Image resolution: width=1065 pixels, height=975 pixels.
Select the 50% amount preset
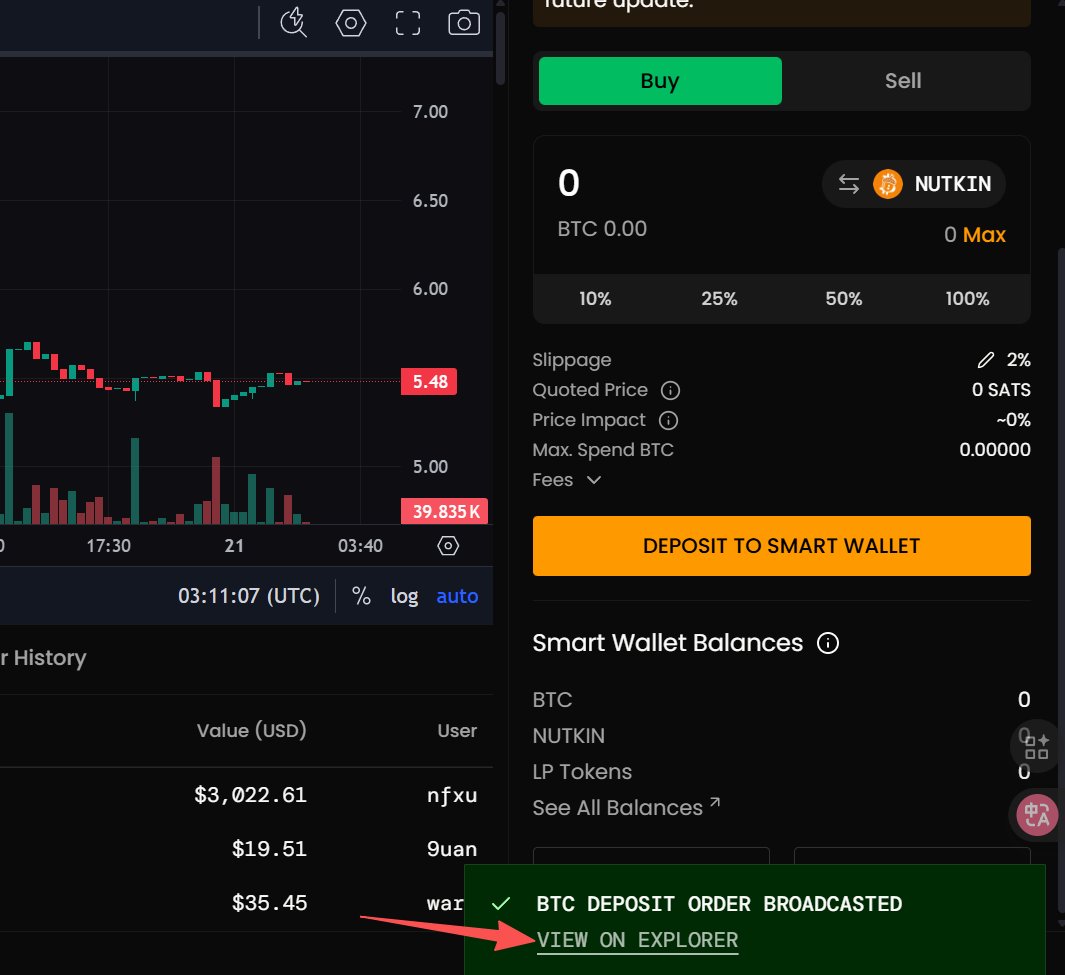coord(844,299)
